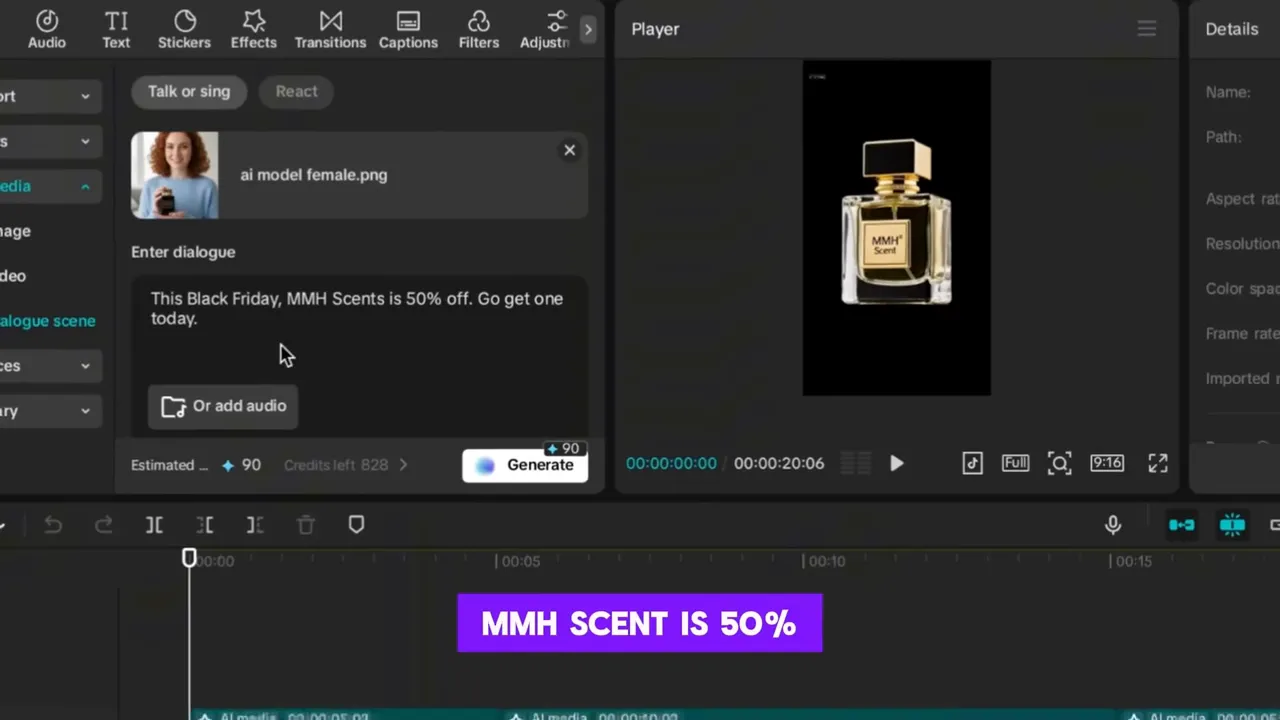This screenshot has width=1280, height=720.
Task: Click the delete clip icon
Action: pos(305,524)
